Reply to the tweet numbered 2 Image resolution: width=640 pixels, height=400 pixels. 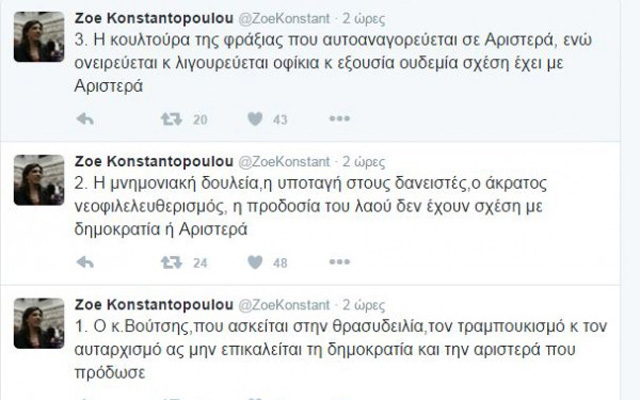pyautogui.click(x=85, y=263)
